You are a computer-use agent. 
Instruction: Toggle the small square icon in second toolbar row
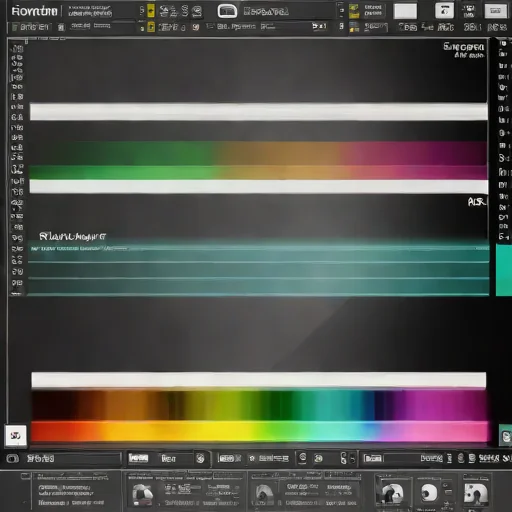point(61,27)
